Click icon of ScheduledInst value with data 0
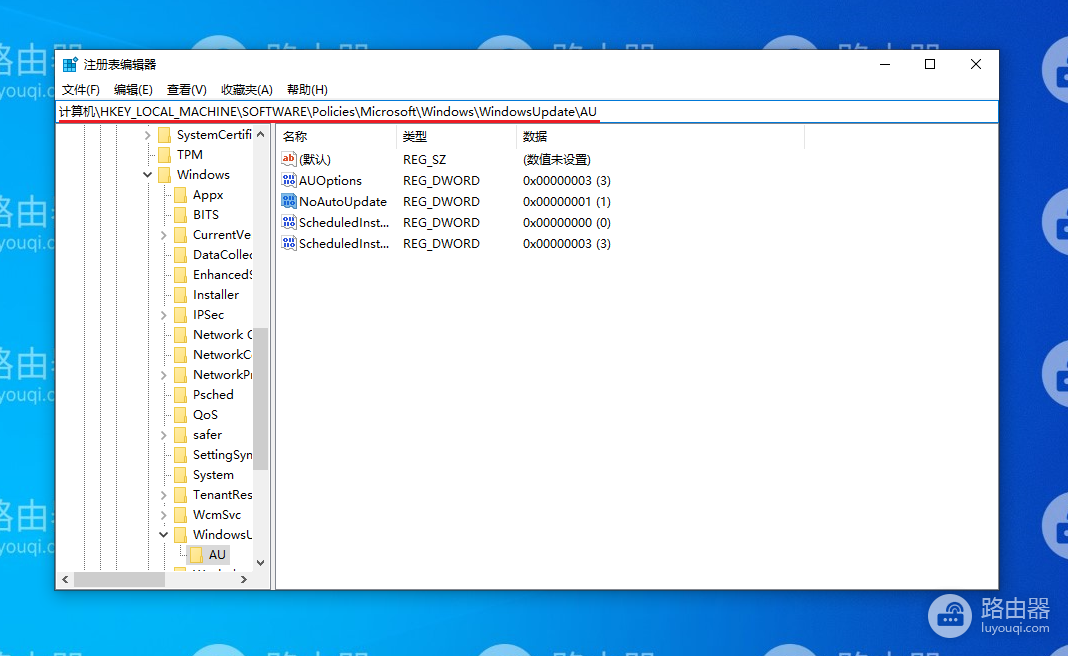This screenshot has height=656, width=1068. coord(289,223)
